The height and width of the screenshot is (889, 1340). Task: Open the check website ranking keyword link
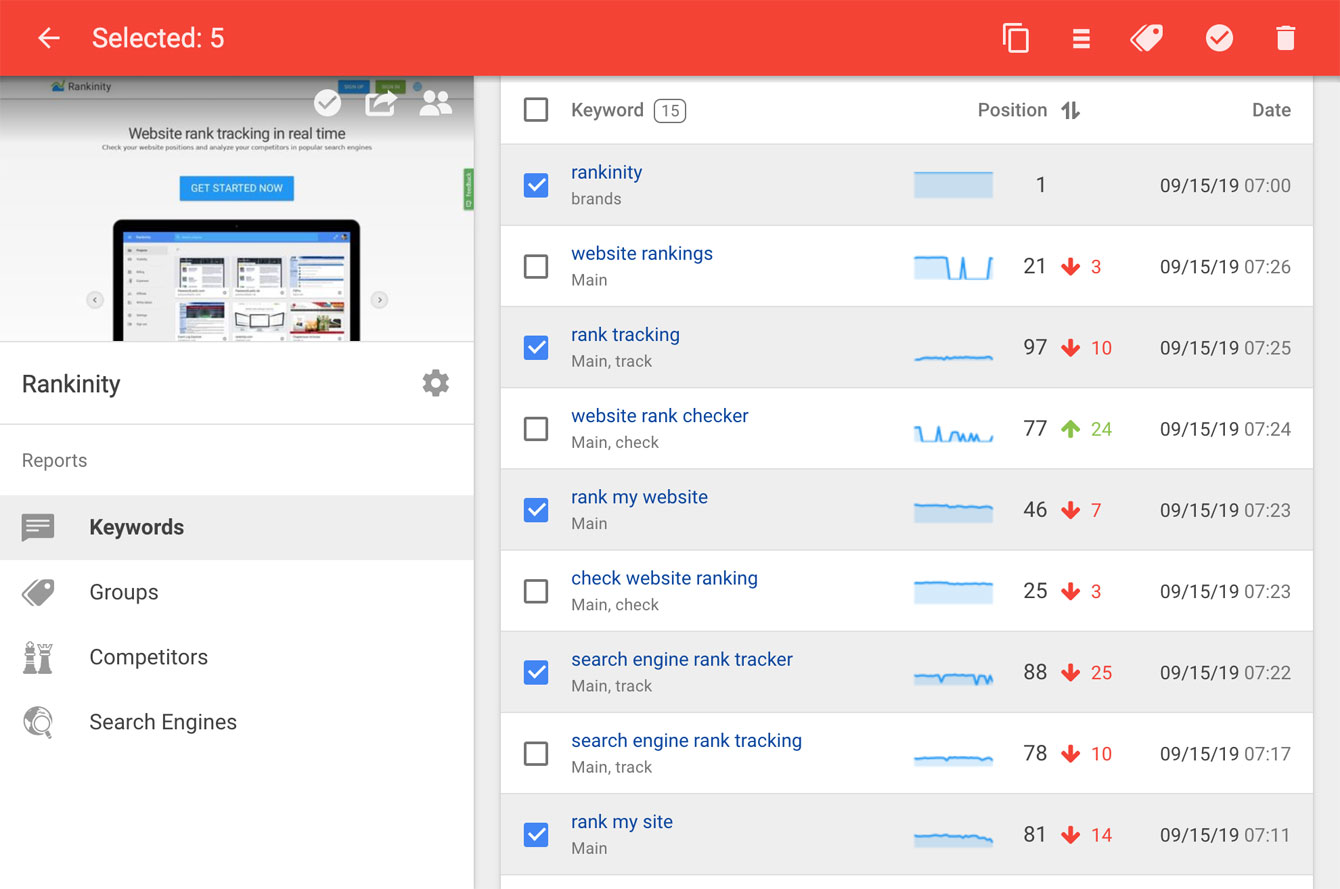tap(664, 578)
